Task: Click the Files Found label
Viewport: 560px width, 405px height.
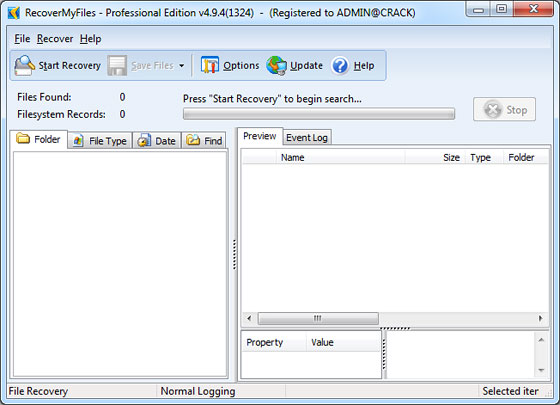Action: point(44,97)
